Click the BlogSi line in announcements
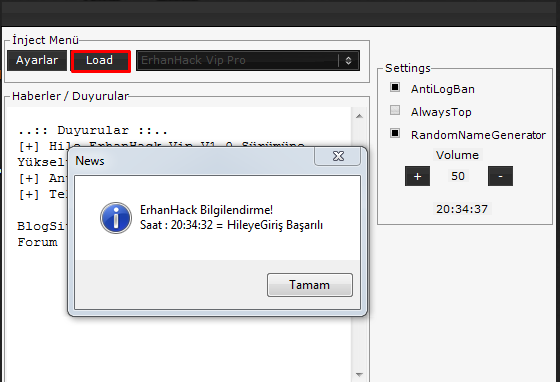 click(42, 226)
